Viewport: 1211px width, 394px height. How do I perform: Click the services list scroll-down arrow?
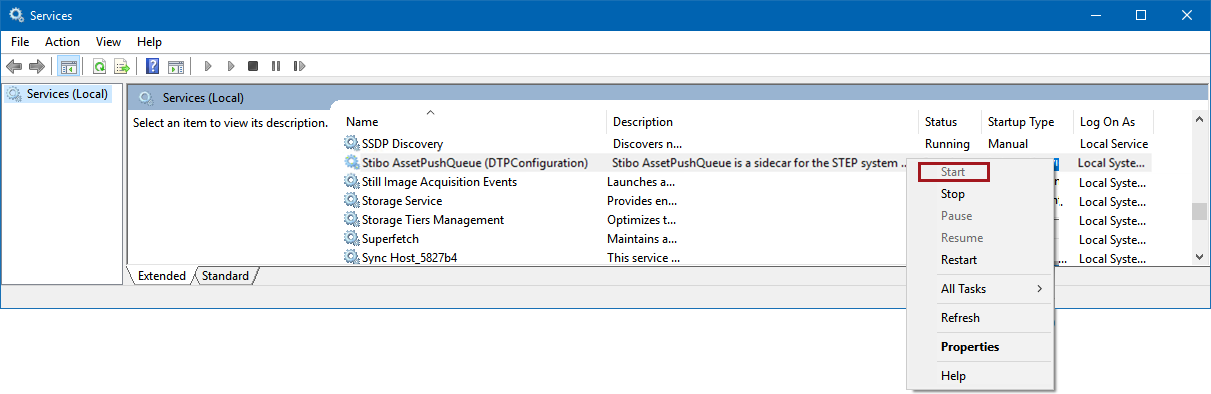(1200, 257)
